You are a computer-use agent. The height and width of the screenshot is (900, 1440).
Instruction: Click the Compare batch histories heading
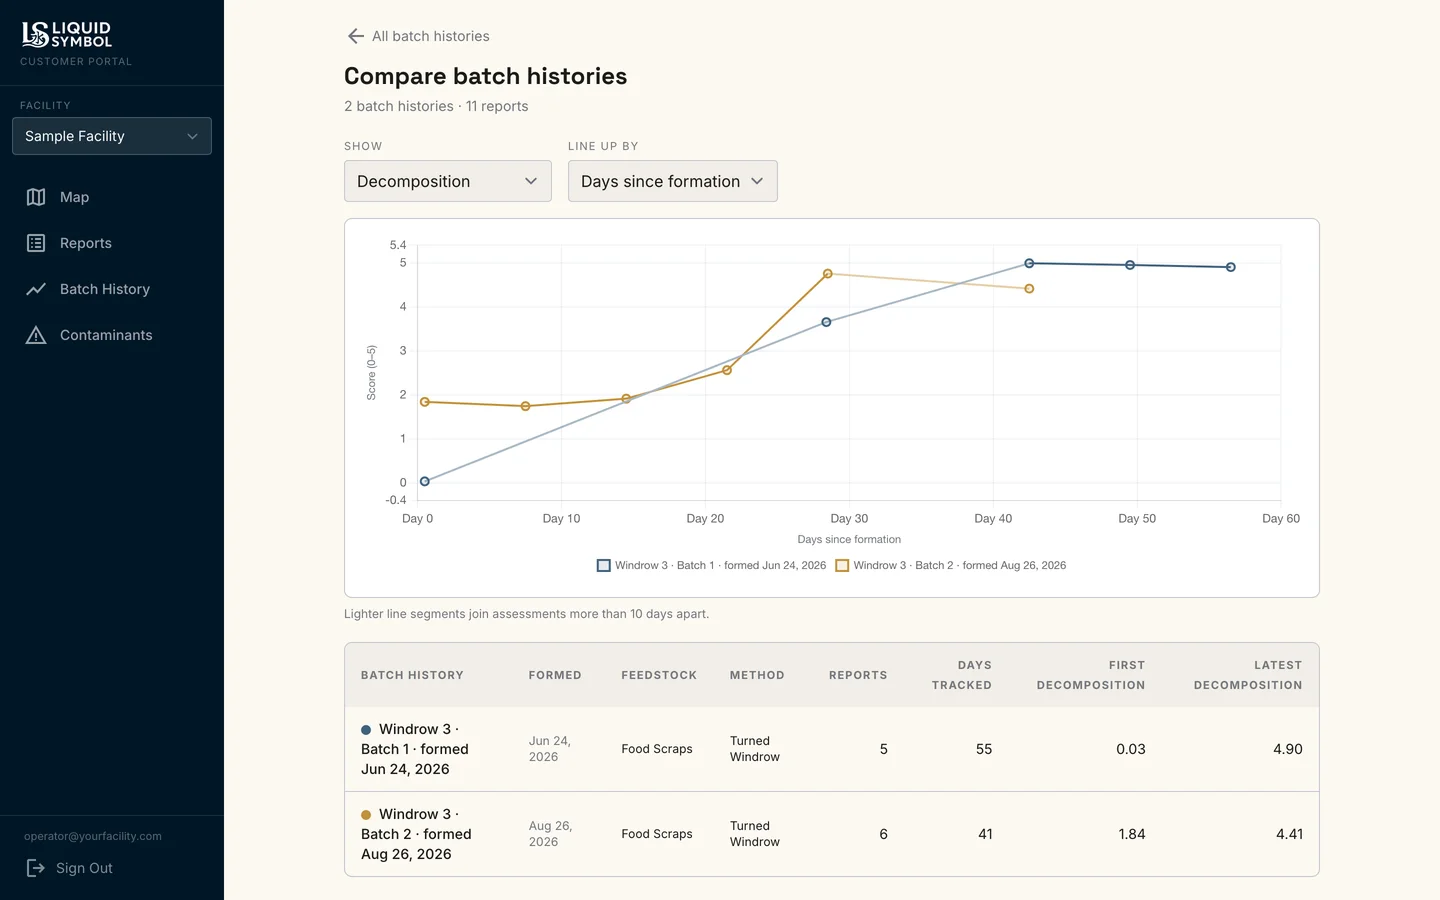(486, 76)
